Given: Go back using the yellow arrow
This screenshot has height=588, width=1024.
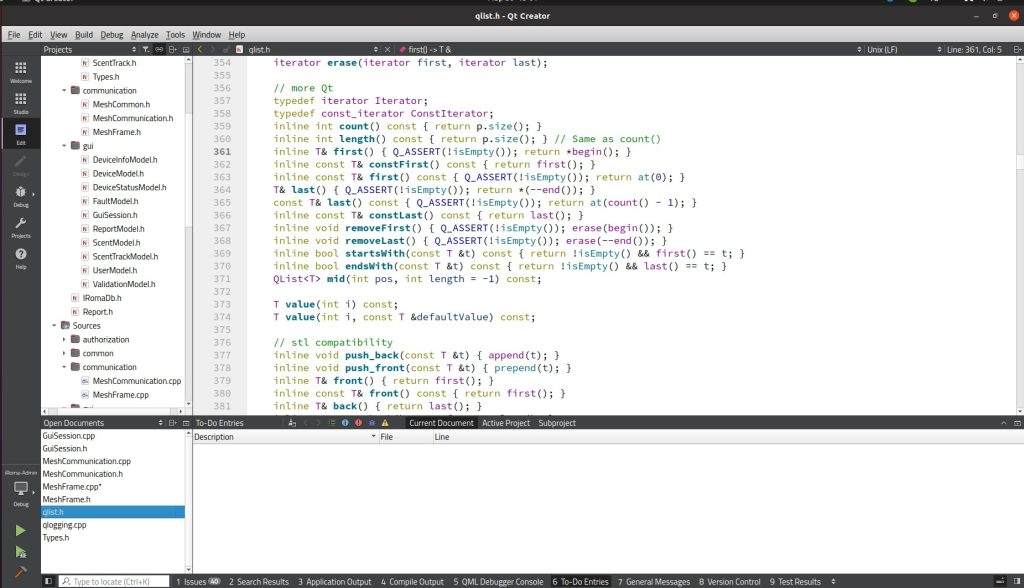Looking at the screenshot, I should point(200,49).
